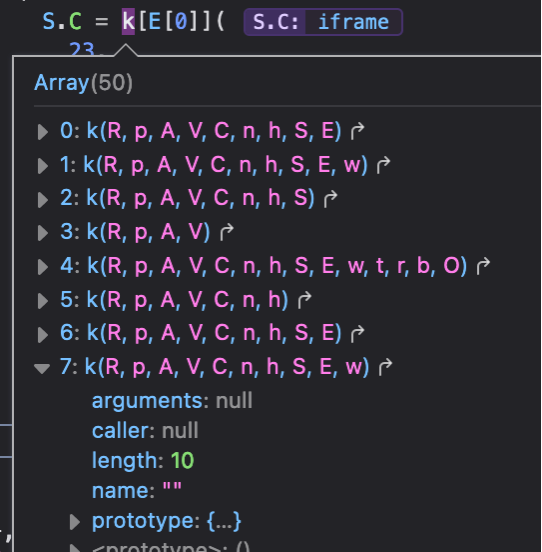Expand array entry 0 disclosure triangle

pyautogui.click(x=43, y=132)
